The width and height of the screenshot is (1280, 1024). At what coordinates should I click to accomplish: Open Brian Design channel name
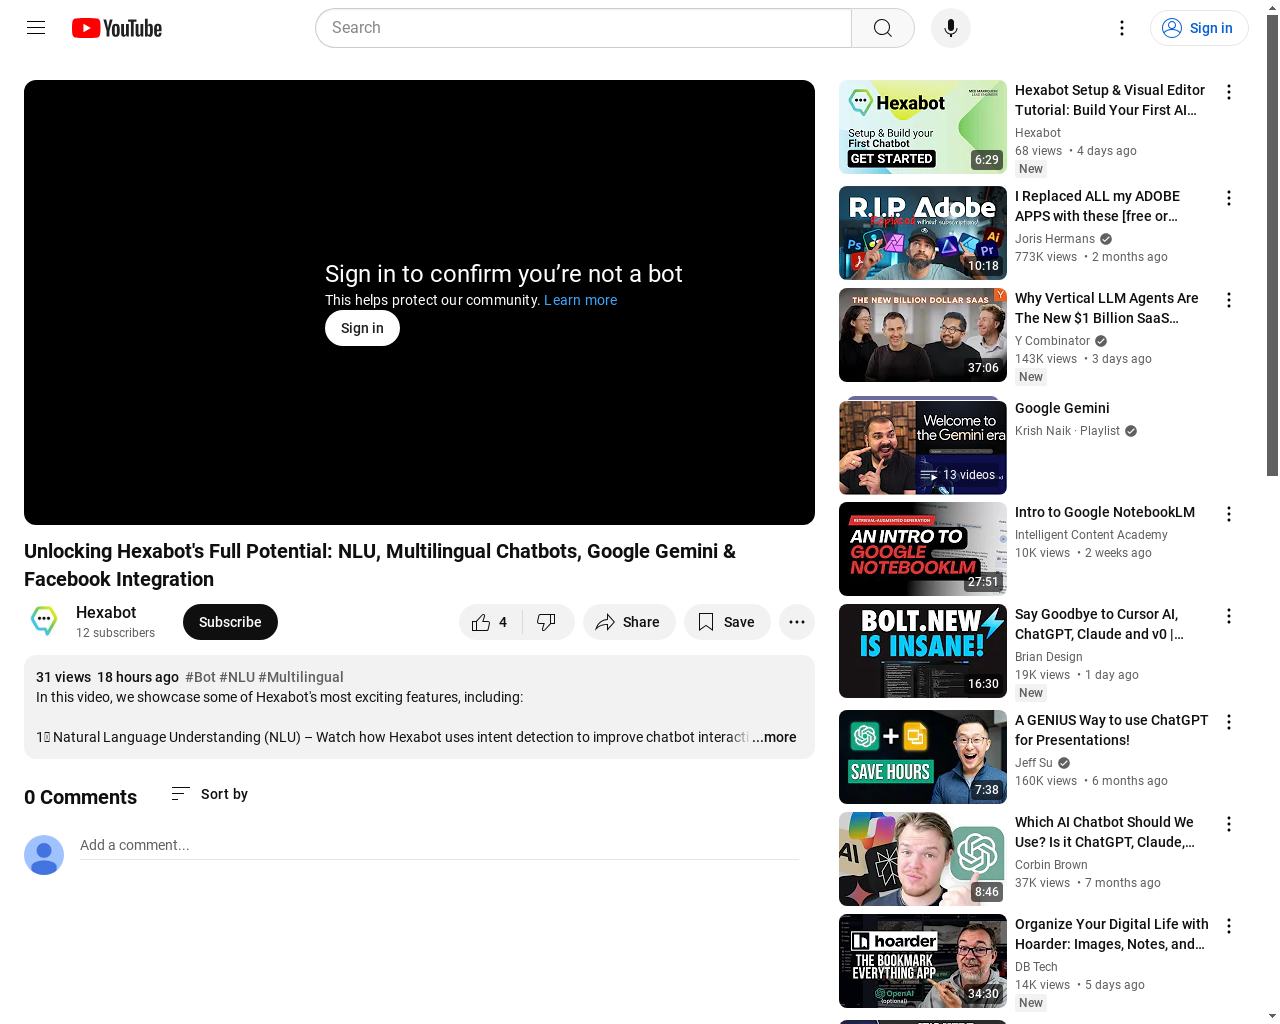click(1049, 657)
